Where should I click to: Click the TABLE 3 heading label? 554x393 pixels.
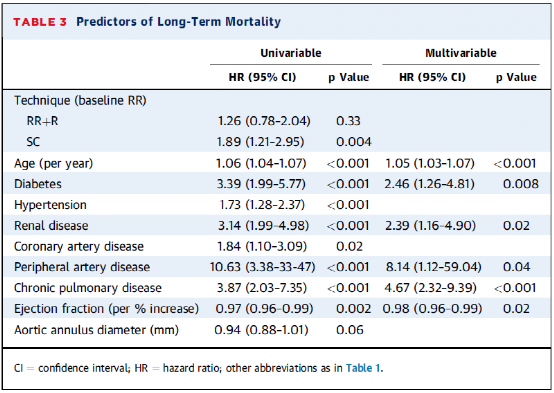(x=40, y=22)
